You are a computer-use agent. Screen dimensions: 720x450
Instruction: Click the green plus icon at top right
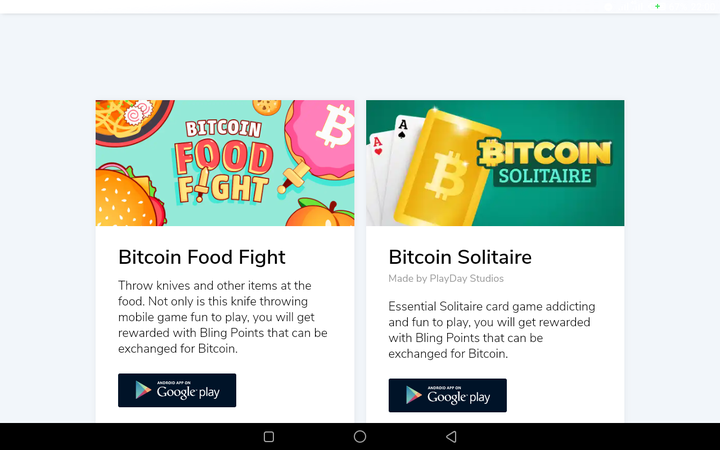pos(657,6)
